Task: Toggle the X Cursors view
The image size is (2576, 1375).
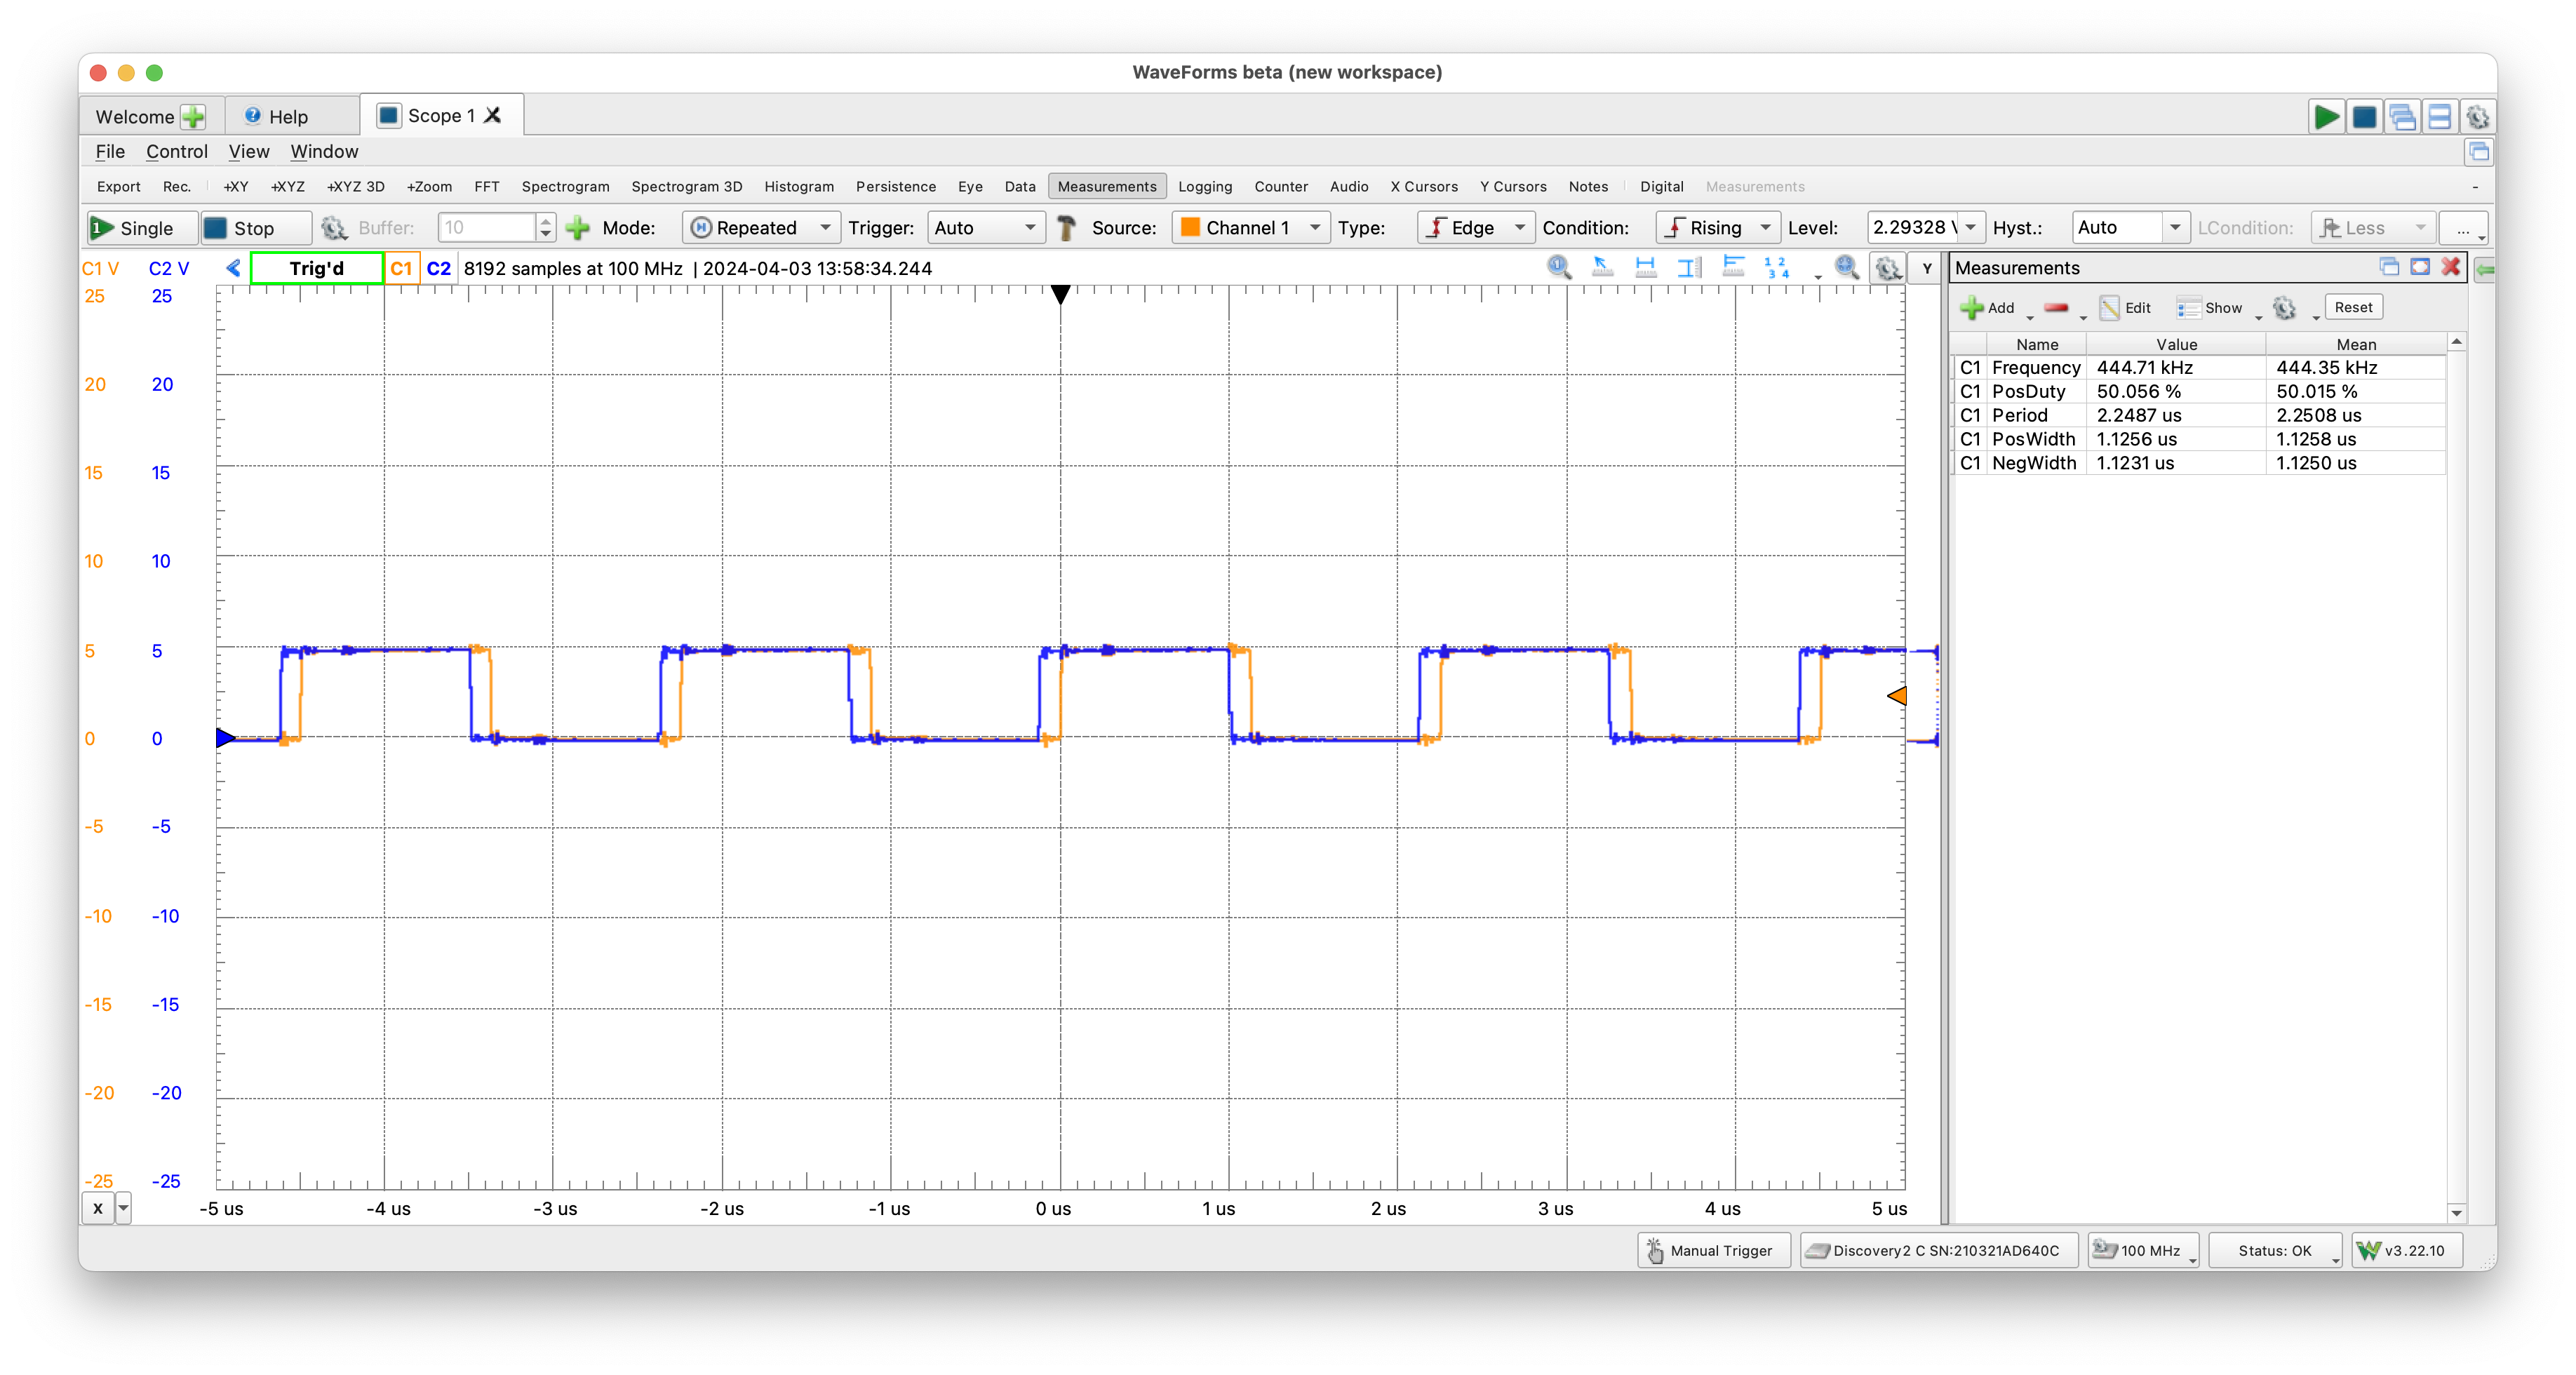Action: pyautogui.click(x=1423, y=186)
